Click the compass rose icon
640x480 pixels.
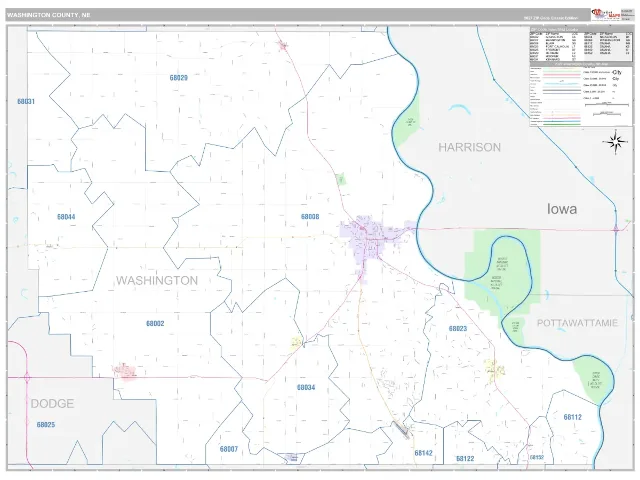tap(616, 142)
